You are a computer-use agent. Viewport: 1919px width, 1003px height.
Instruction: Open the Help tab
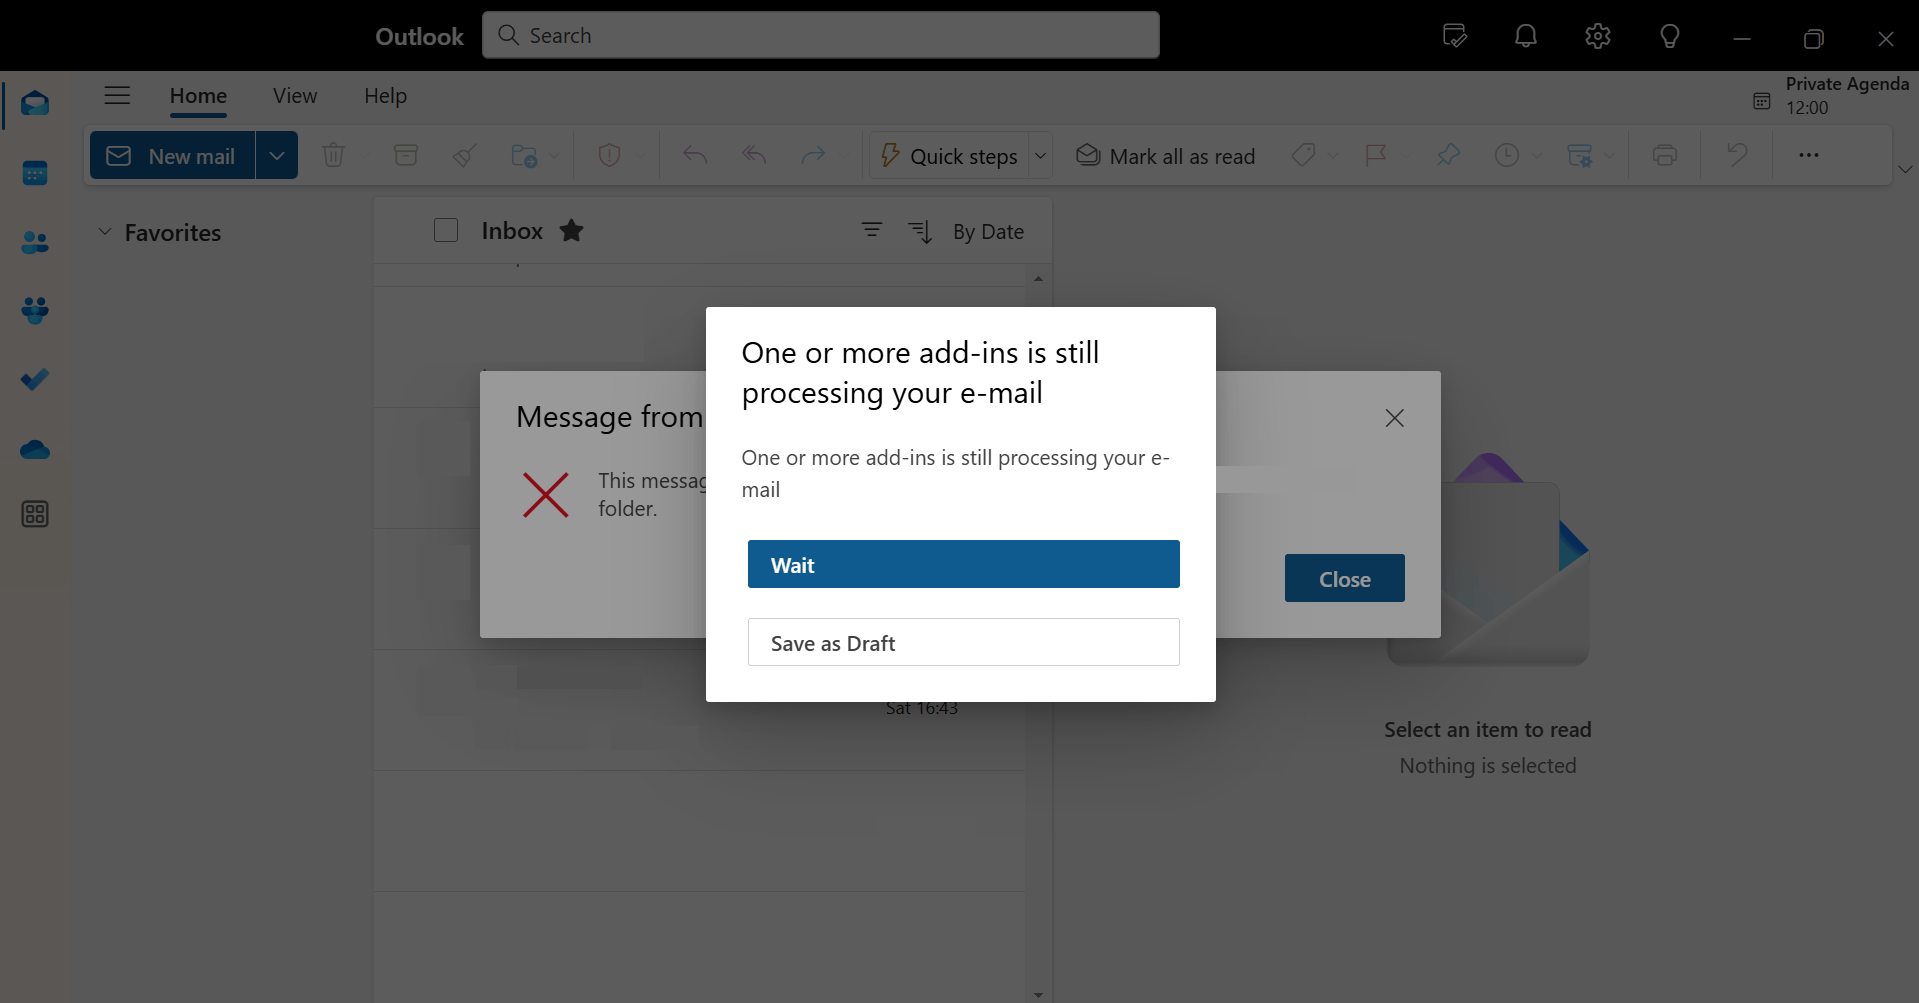(385, 96)
